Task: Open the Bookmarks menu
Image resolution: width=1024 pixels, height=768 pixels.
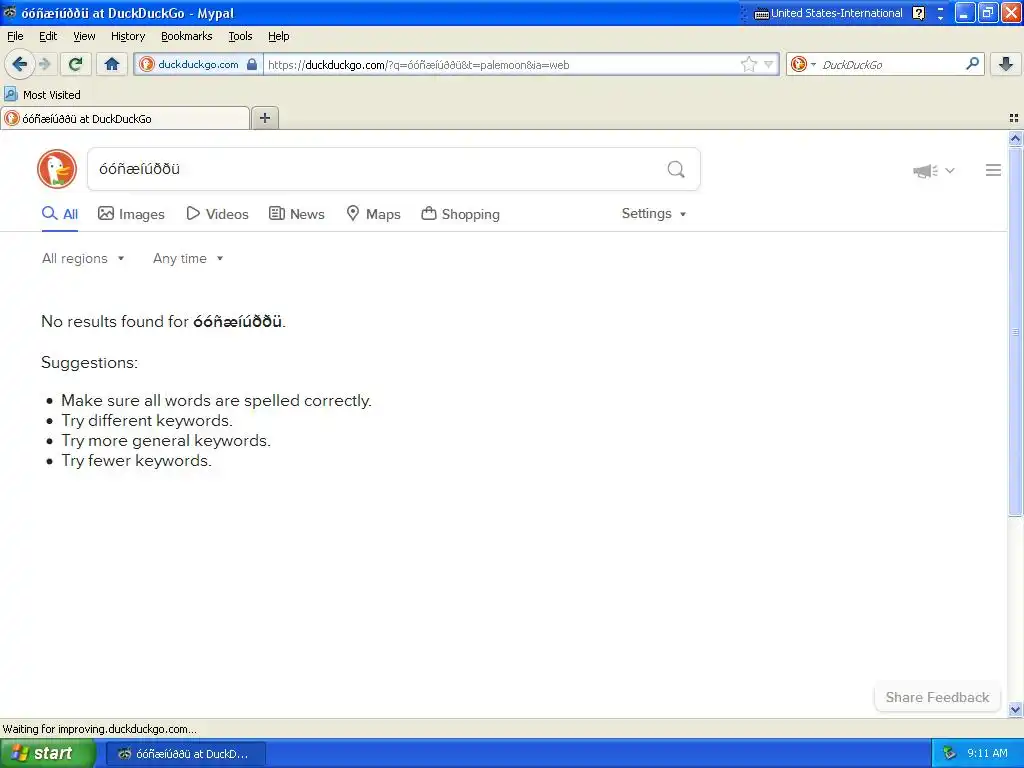Action: point(186,36)
